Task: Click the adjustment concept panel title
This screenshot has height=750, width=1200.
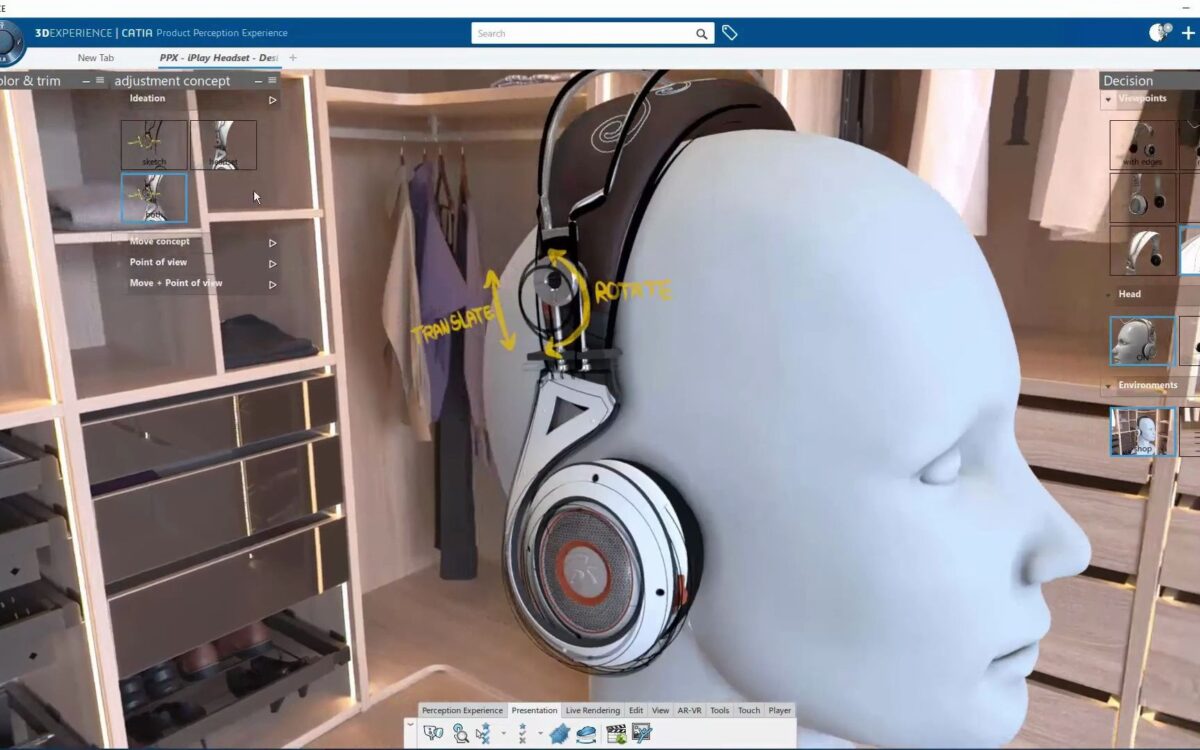Action: 172,81
